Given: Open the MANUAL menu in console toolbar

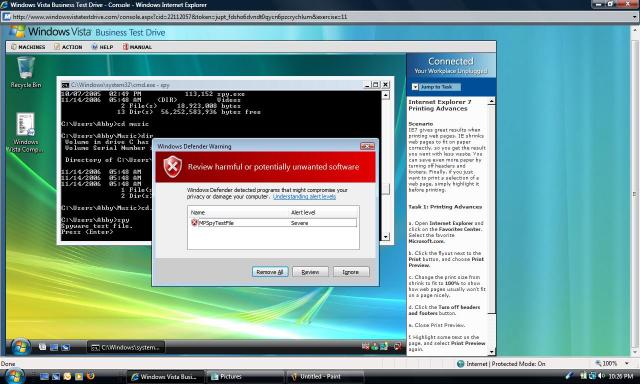Looking at the screenshot, I should pyautogui.click(x=137, y=47).
